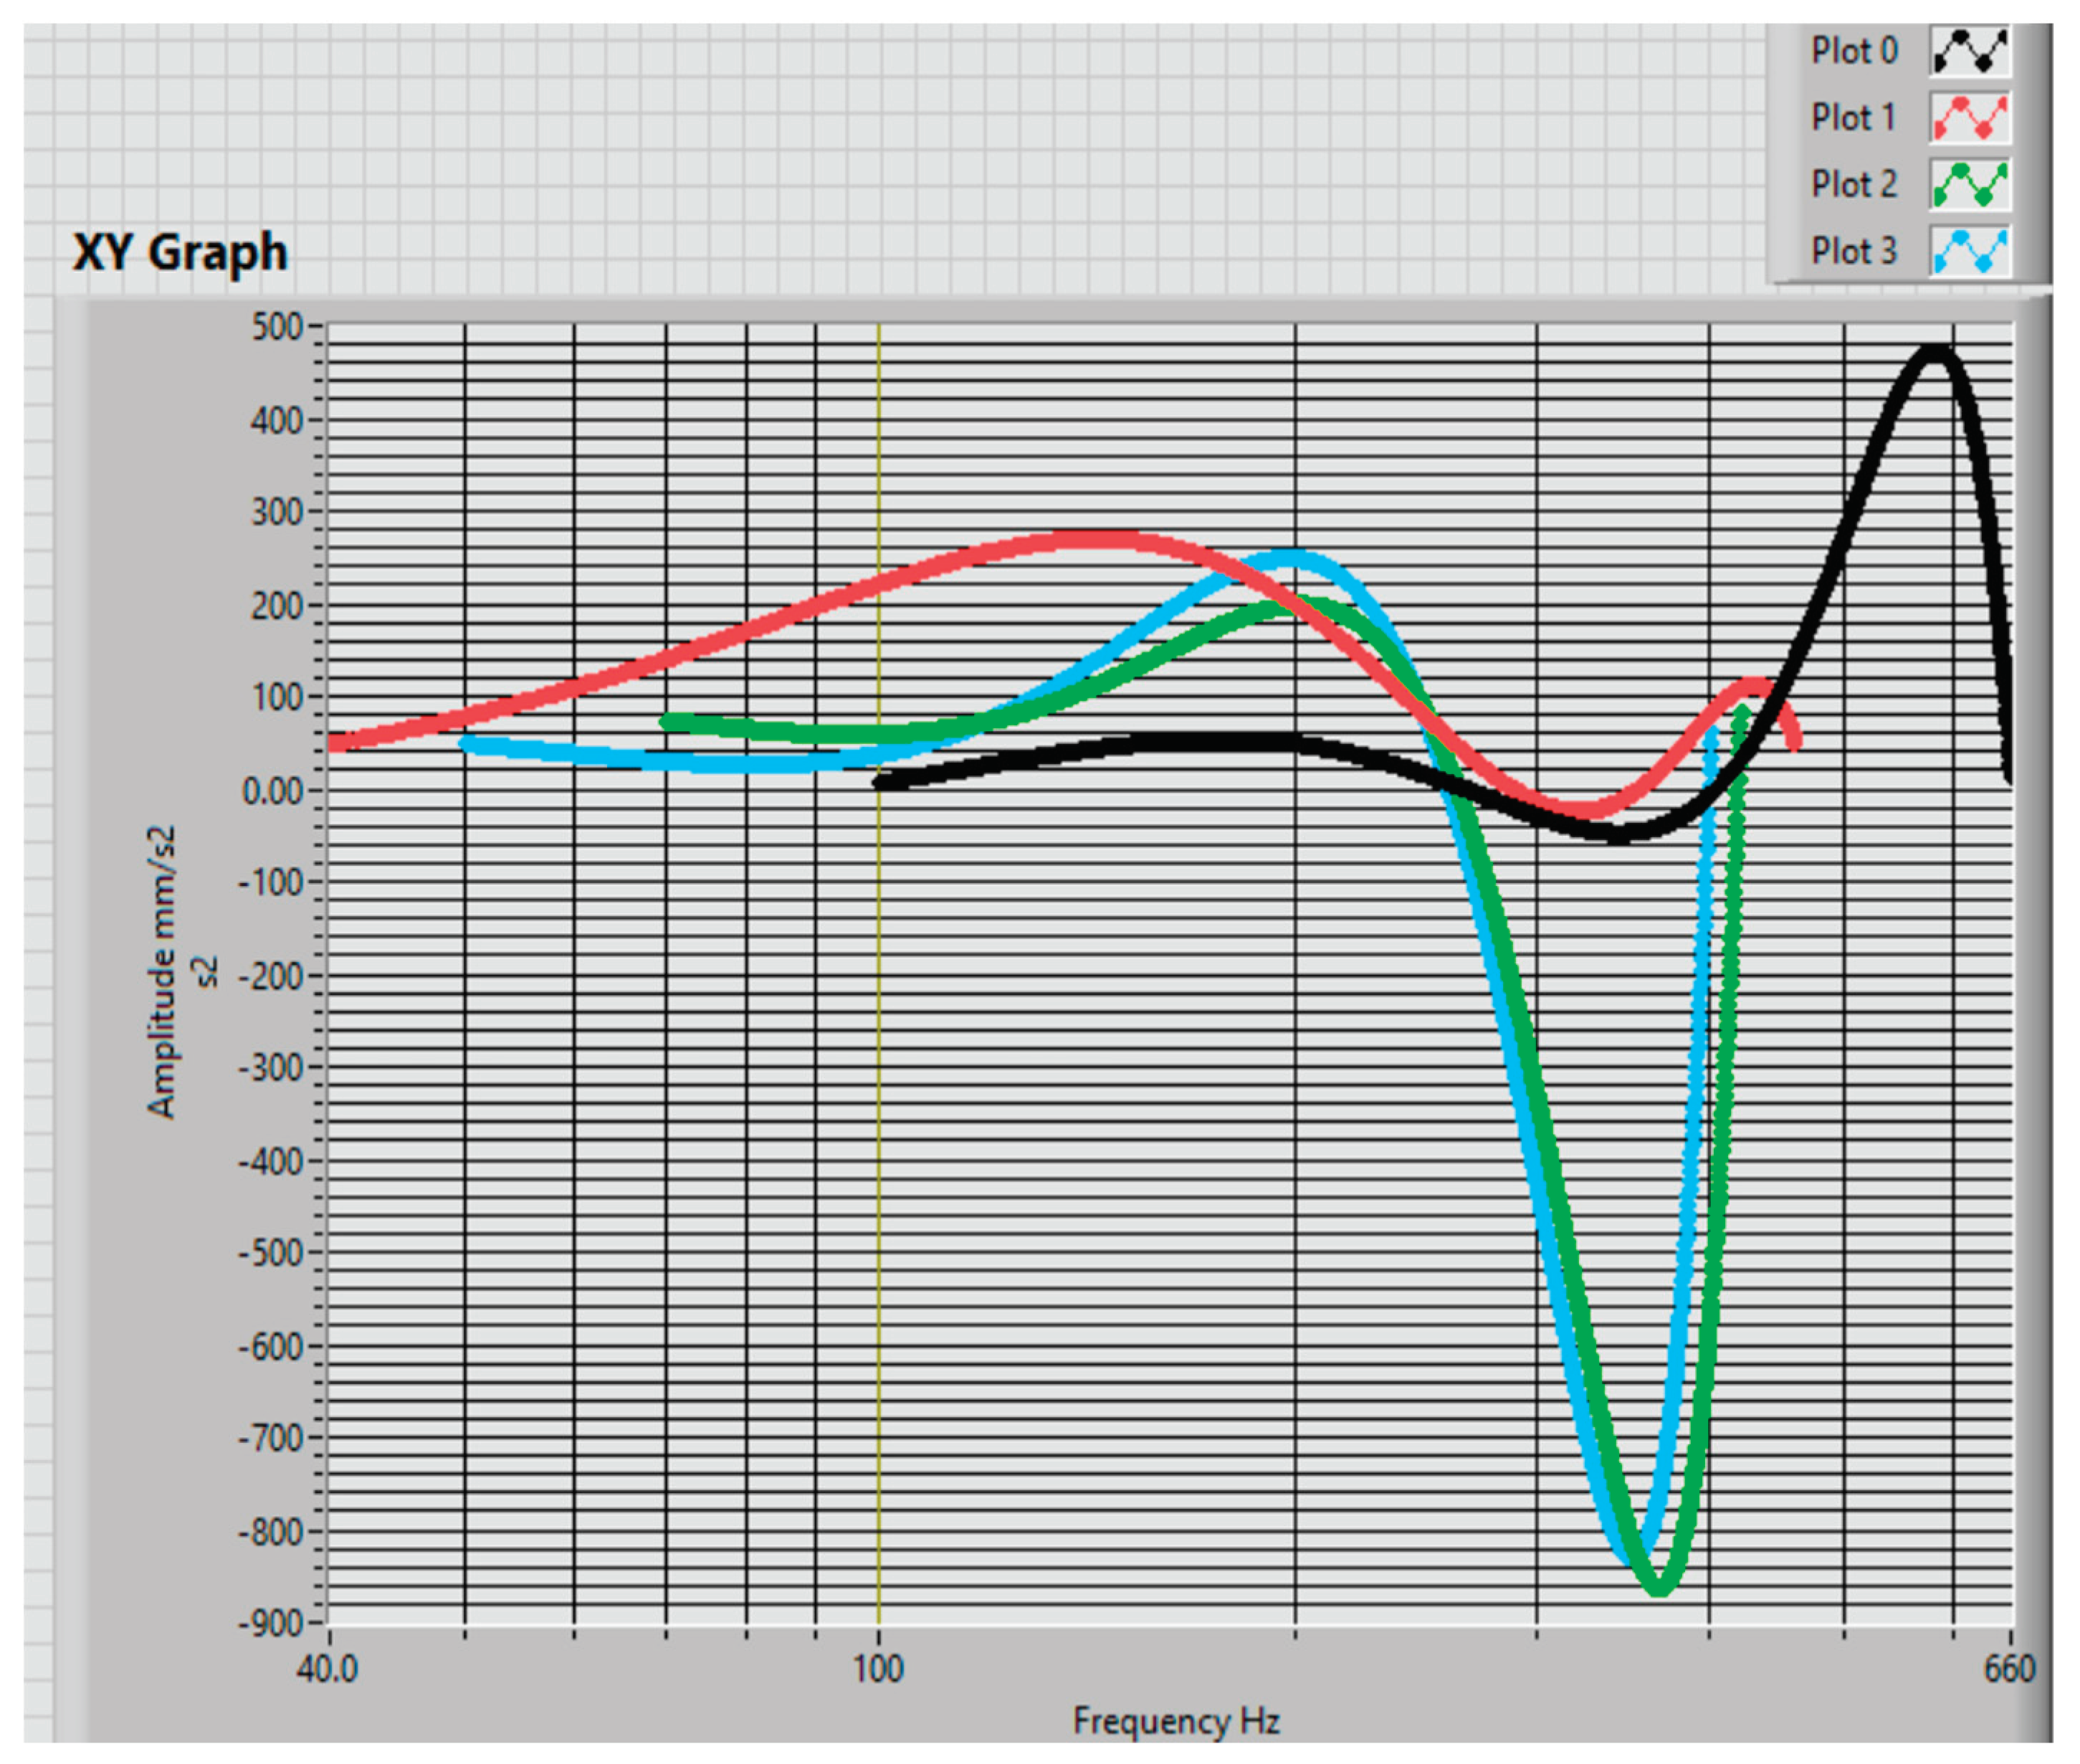Click the Plot 2 green line sample icon
The width and height of the screenshot is (2080, 1764).
tap(1969, 185)
